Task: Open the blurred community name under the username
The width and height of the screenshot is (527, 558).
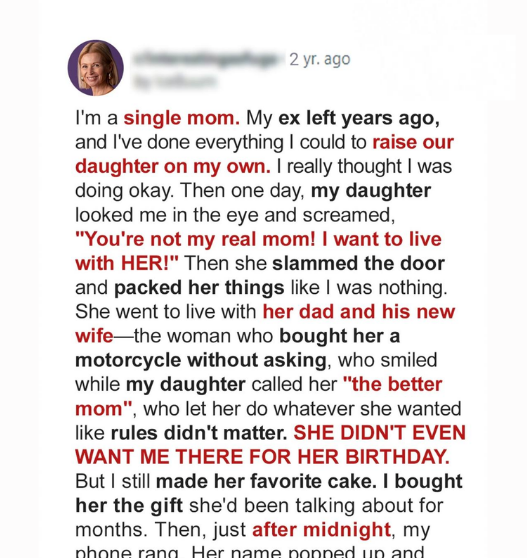Action: coord(175,82)
